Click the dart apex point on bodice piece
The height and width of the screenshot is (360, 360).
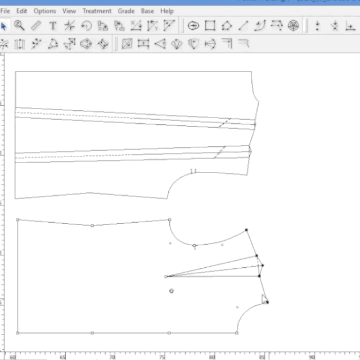166,276
